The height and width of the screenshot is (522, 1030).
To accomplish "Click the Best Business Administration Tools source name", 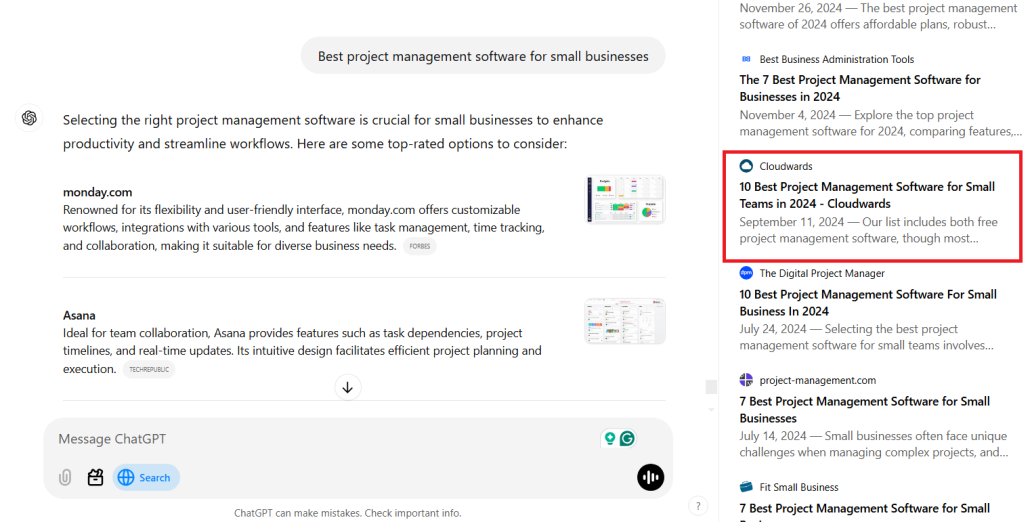I will point(836,59).
